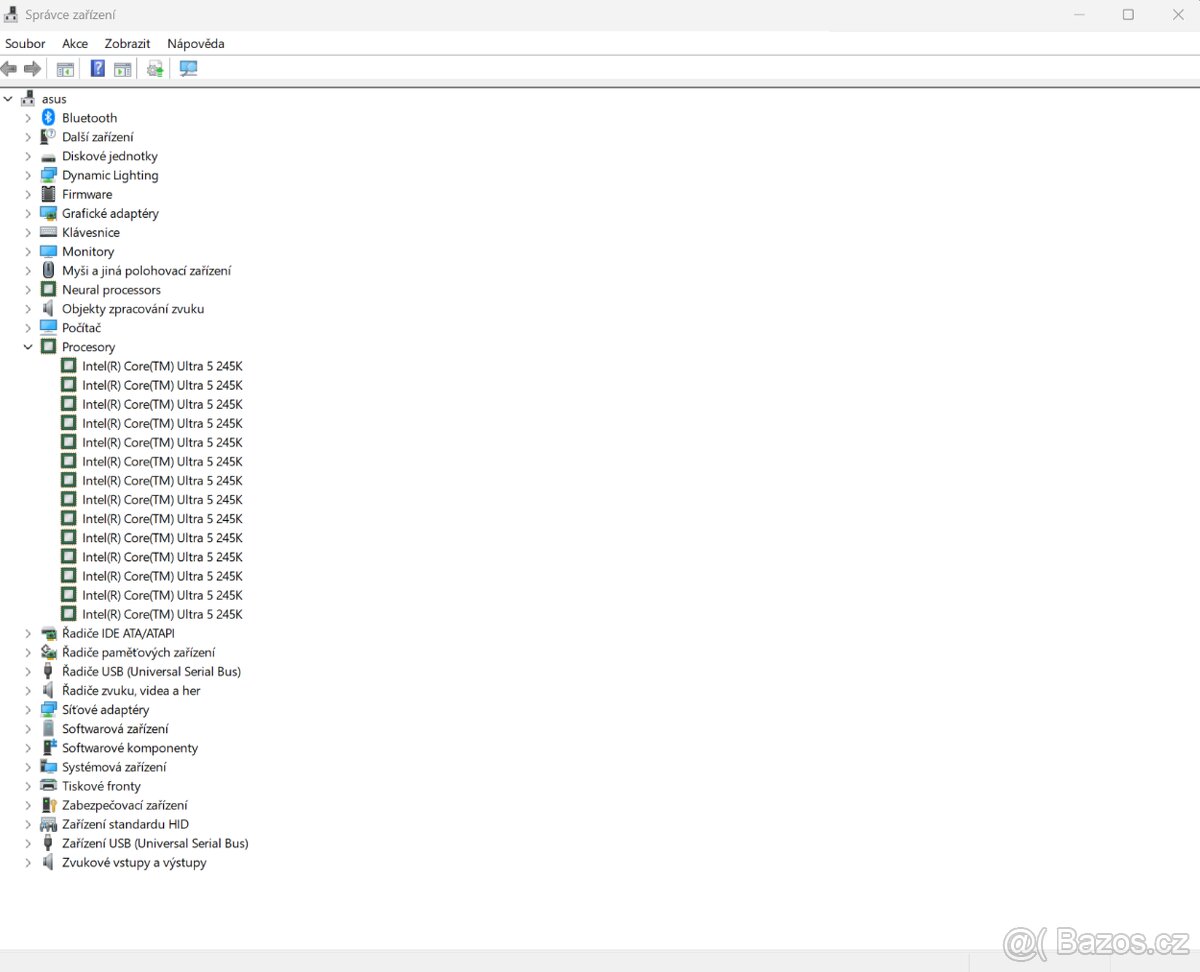Click the Firmware chip icon
Viewport: 1200px width, 972px height.
[x=48, y=194]
